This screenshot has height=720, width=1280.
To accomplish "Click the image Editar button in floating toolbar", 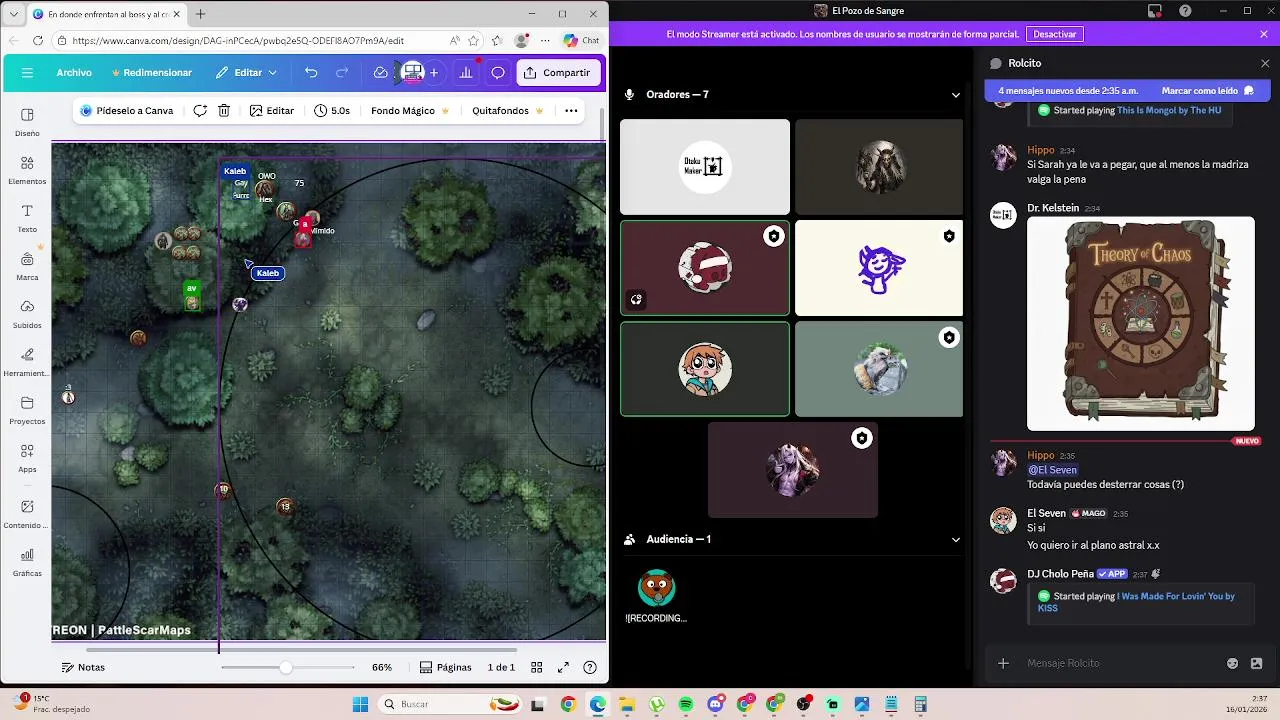I will pos(271,111).
